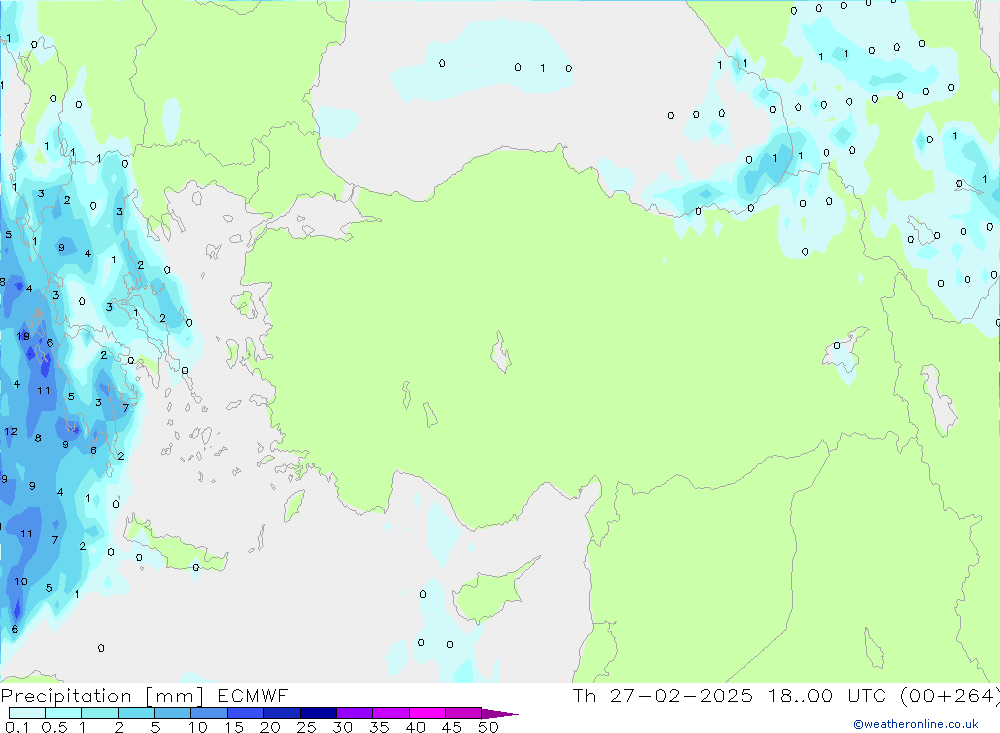The height and width of the screenshot is (733, 1000).
Task: Click the '45' legend scale label
Action: point(452,727)
